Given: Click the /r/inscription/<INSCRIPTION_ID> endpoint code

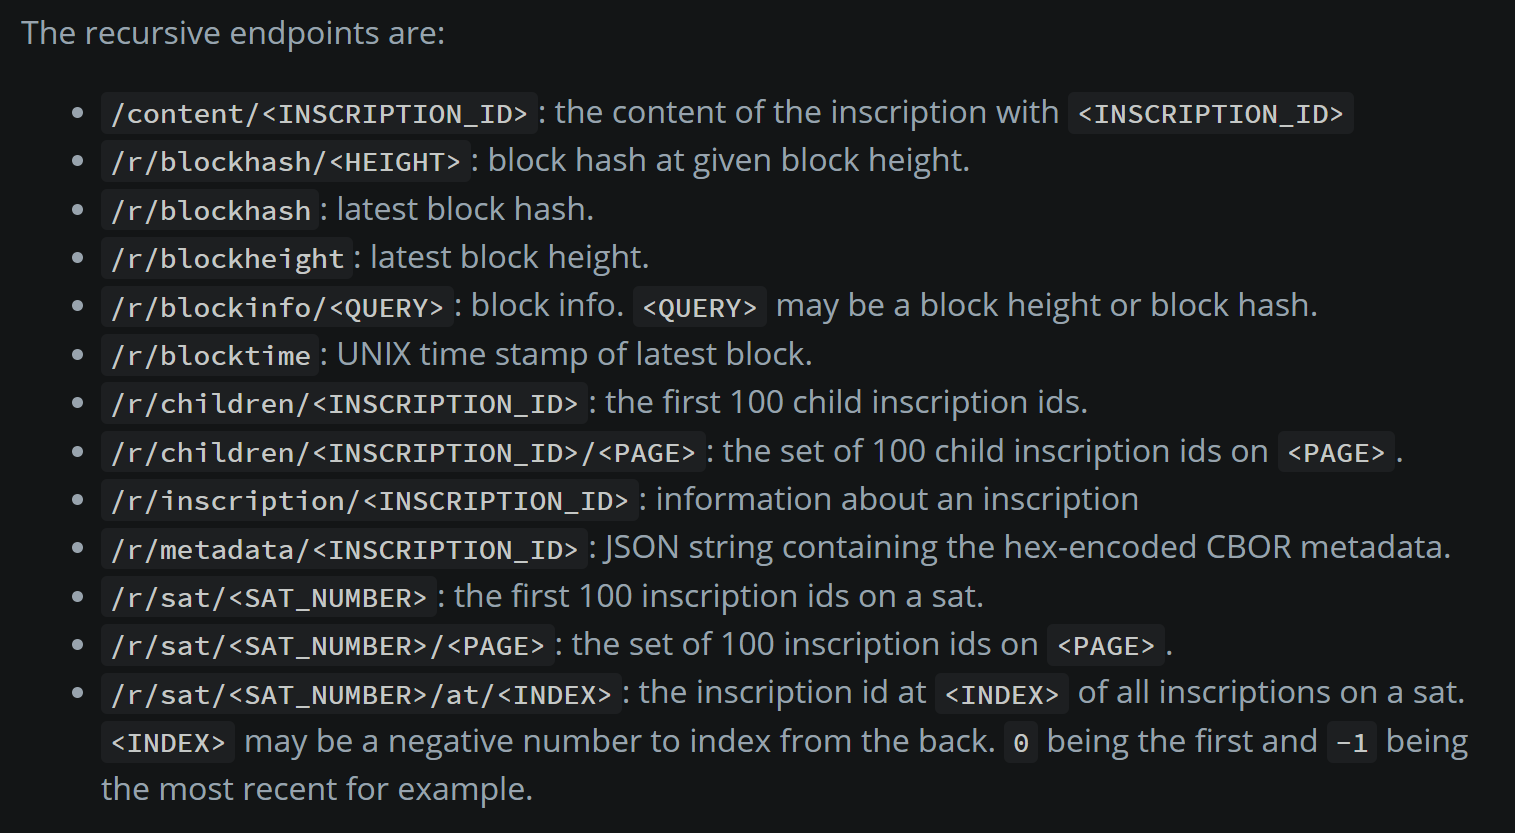Looking at the screenshot, I should point(369,501).
